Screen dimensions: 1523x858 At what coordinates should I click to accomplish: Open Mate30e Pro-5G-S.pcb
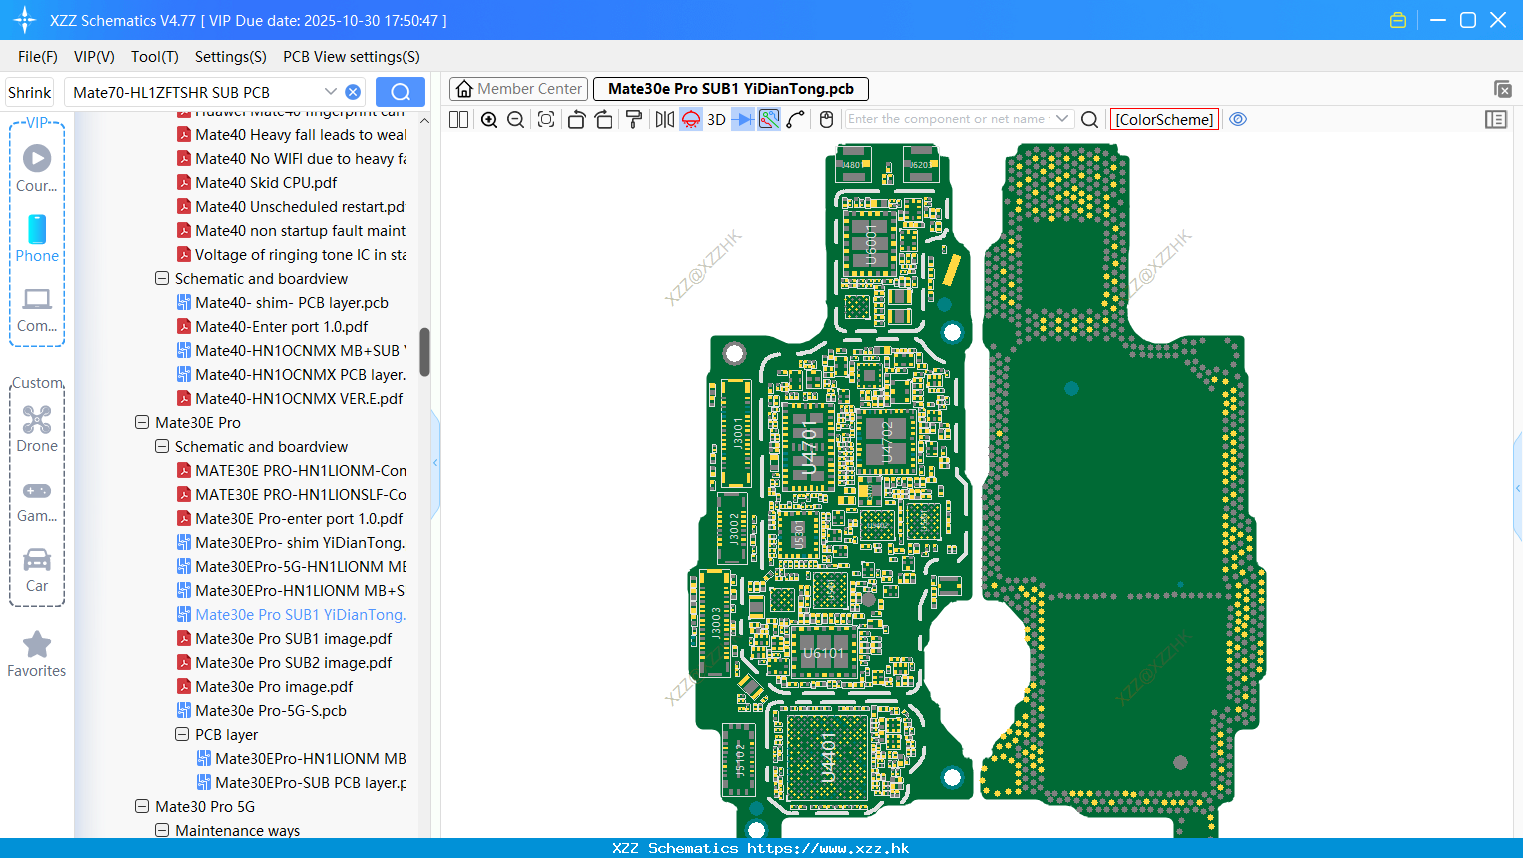click(x=271, y=710)
